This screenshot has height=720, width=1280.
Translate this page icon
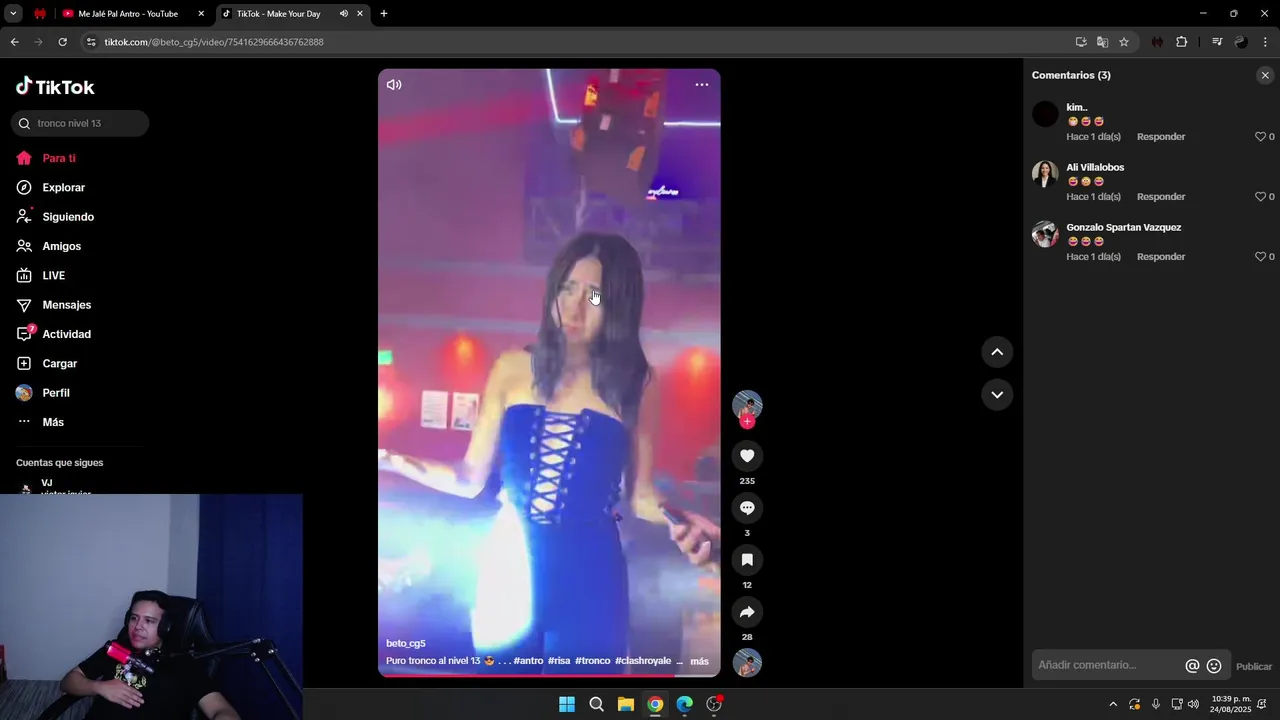click(1102, 42)
